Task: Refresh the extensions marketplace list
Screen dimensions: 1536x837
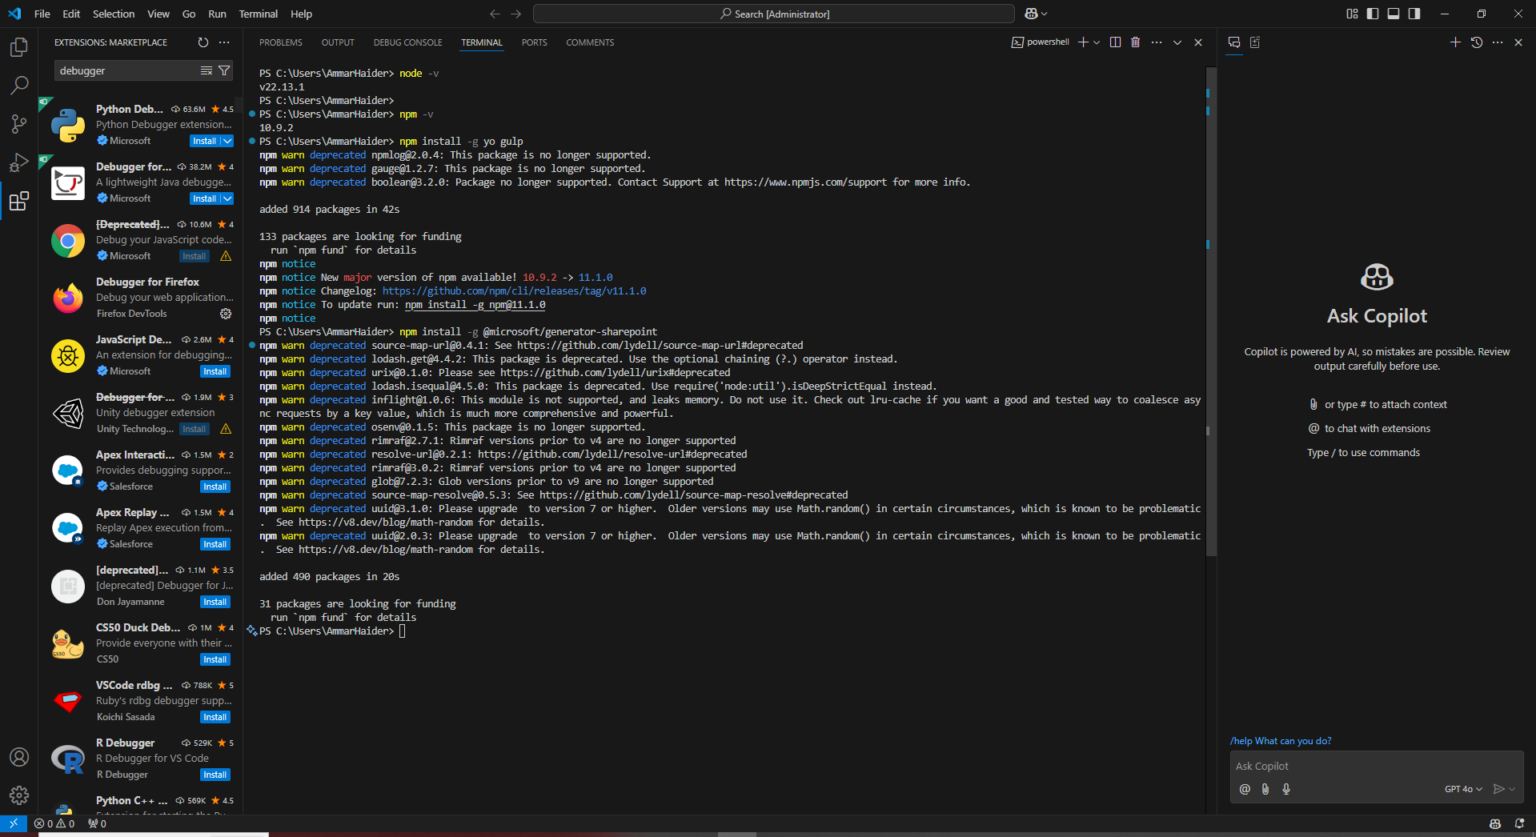Action: (x=203, y=42)
